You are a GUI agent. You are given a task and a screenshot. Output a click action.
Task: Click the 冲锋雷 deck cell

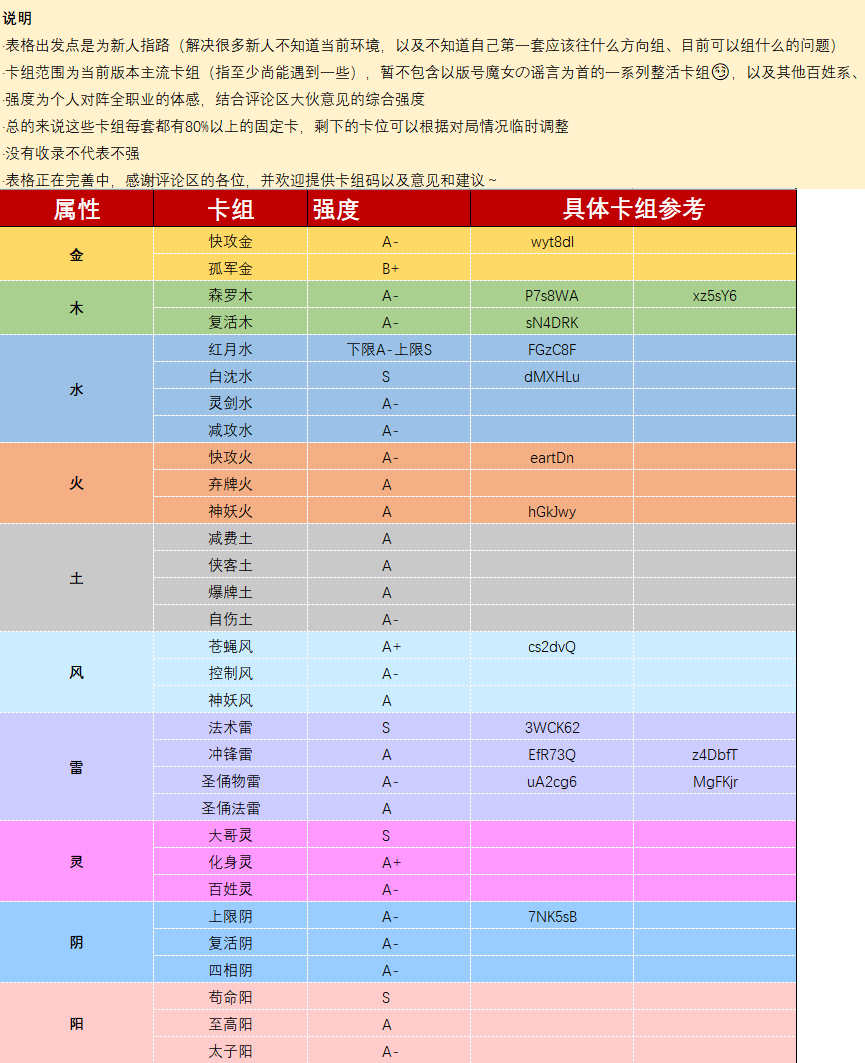coord(230,754)
